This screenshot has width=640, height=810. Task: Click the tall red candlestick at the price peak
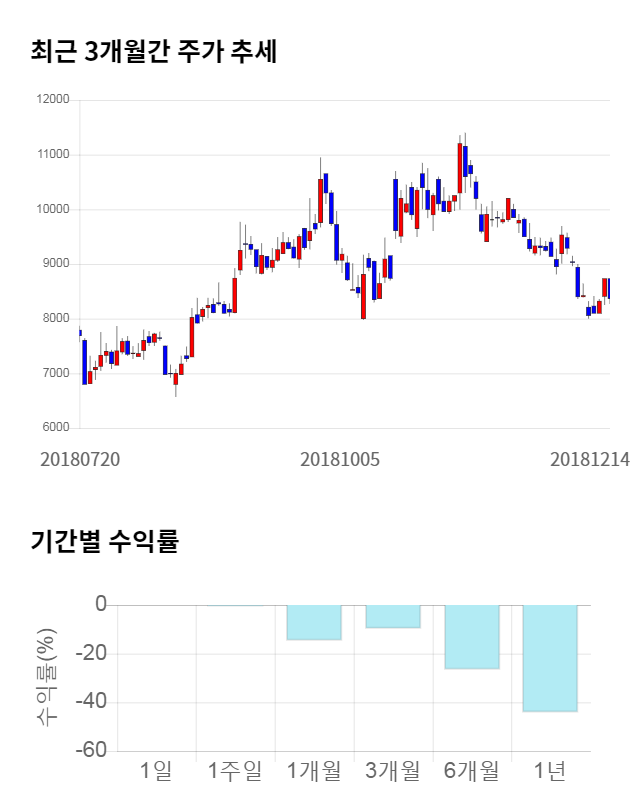460,168
